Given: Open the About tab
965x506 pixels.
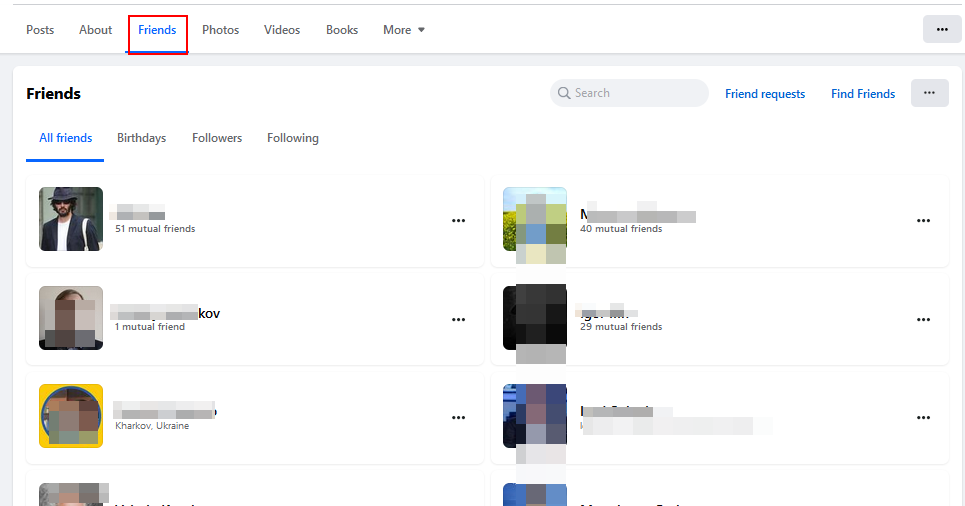Looking at the screenshot, I should [95, 30].
